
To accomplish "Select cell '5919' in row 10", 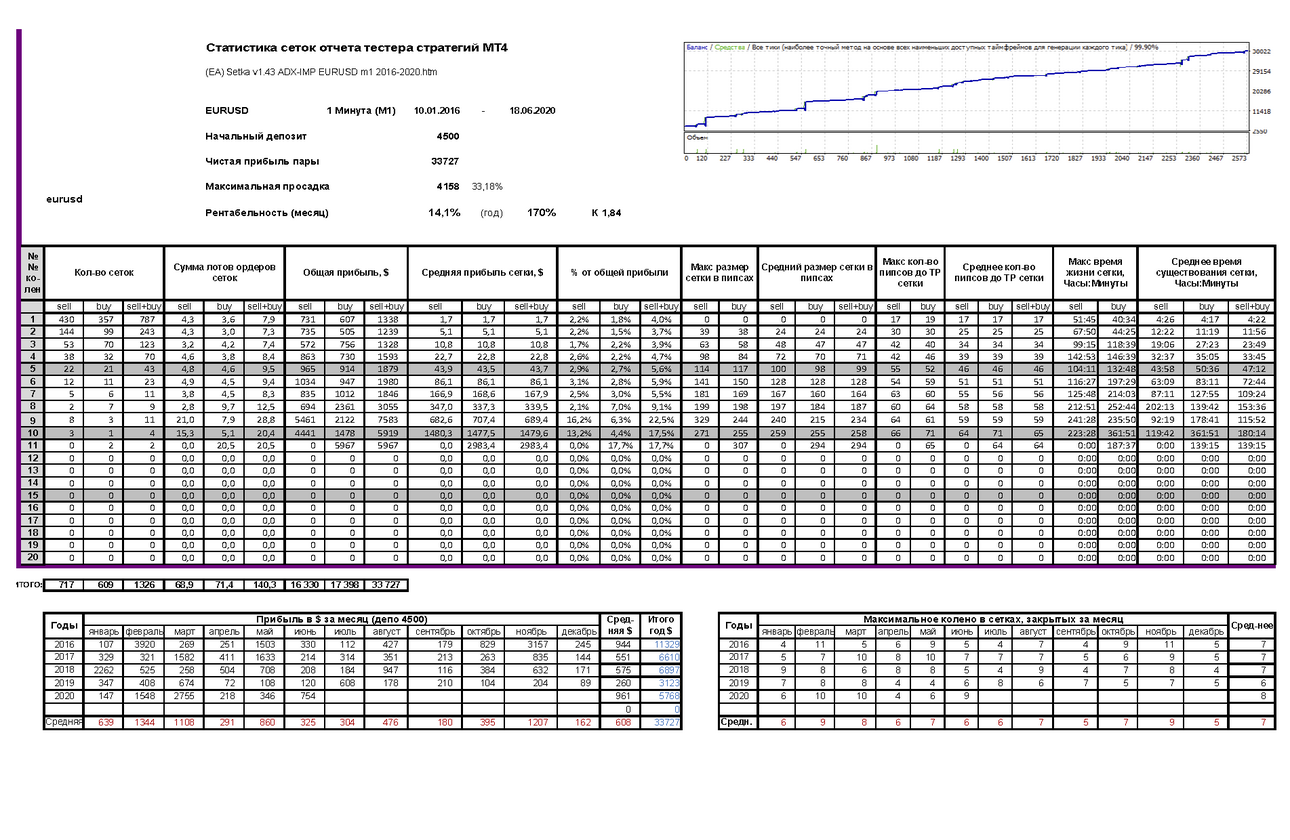I will [x=386, y=432].
